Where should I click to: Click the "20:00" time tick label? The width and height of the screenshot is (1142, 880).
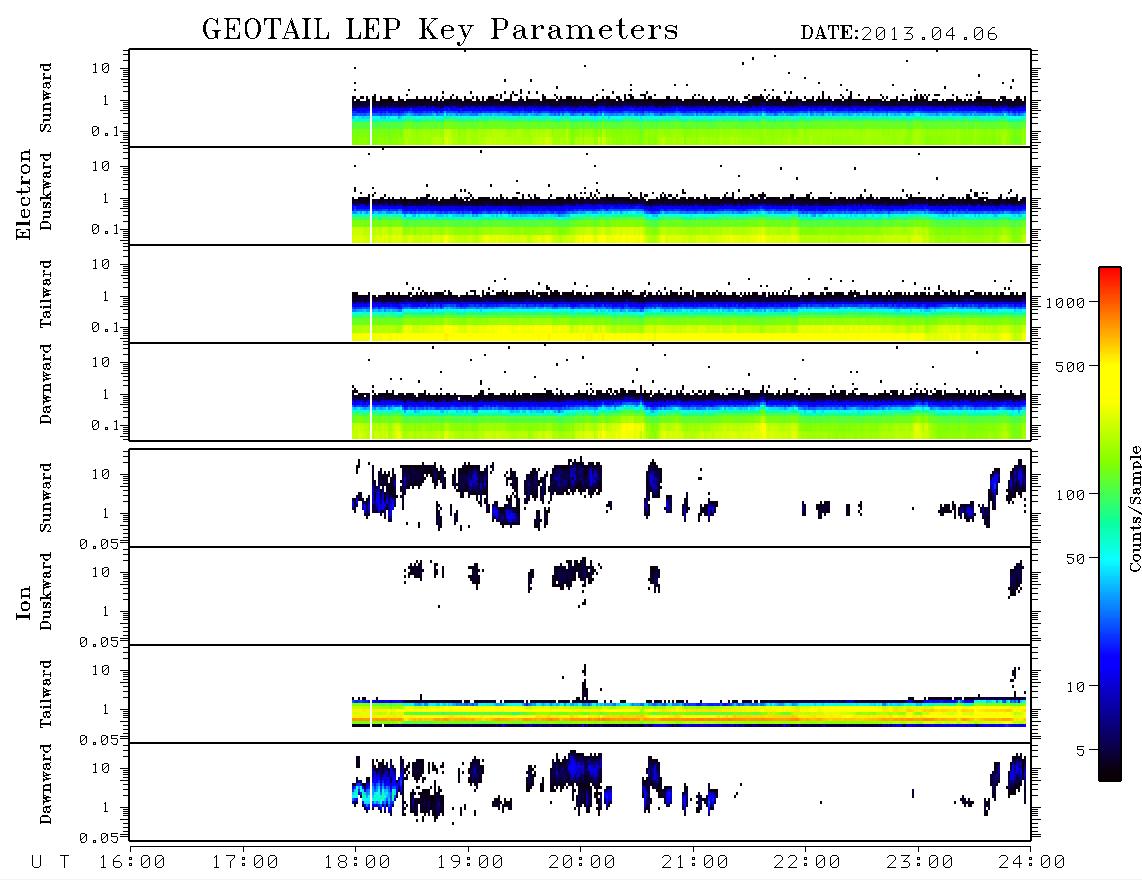582,863
